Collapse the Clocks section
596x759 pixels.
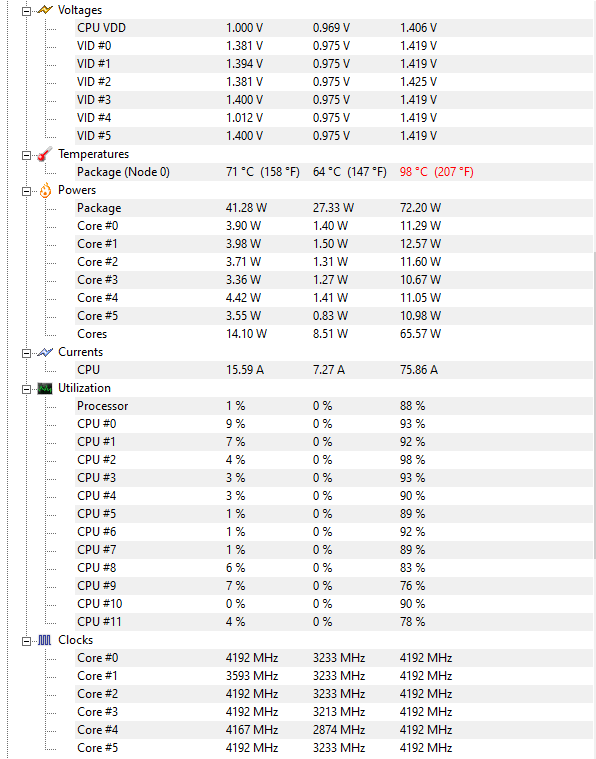click(26, 641)
